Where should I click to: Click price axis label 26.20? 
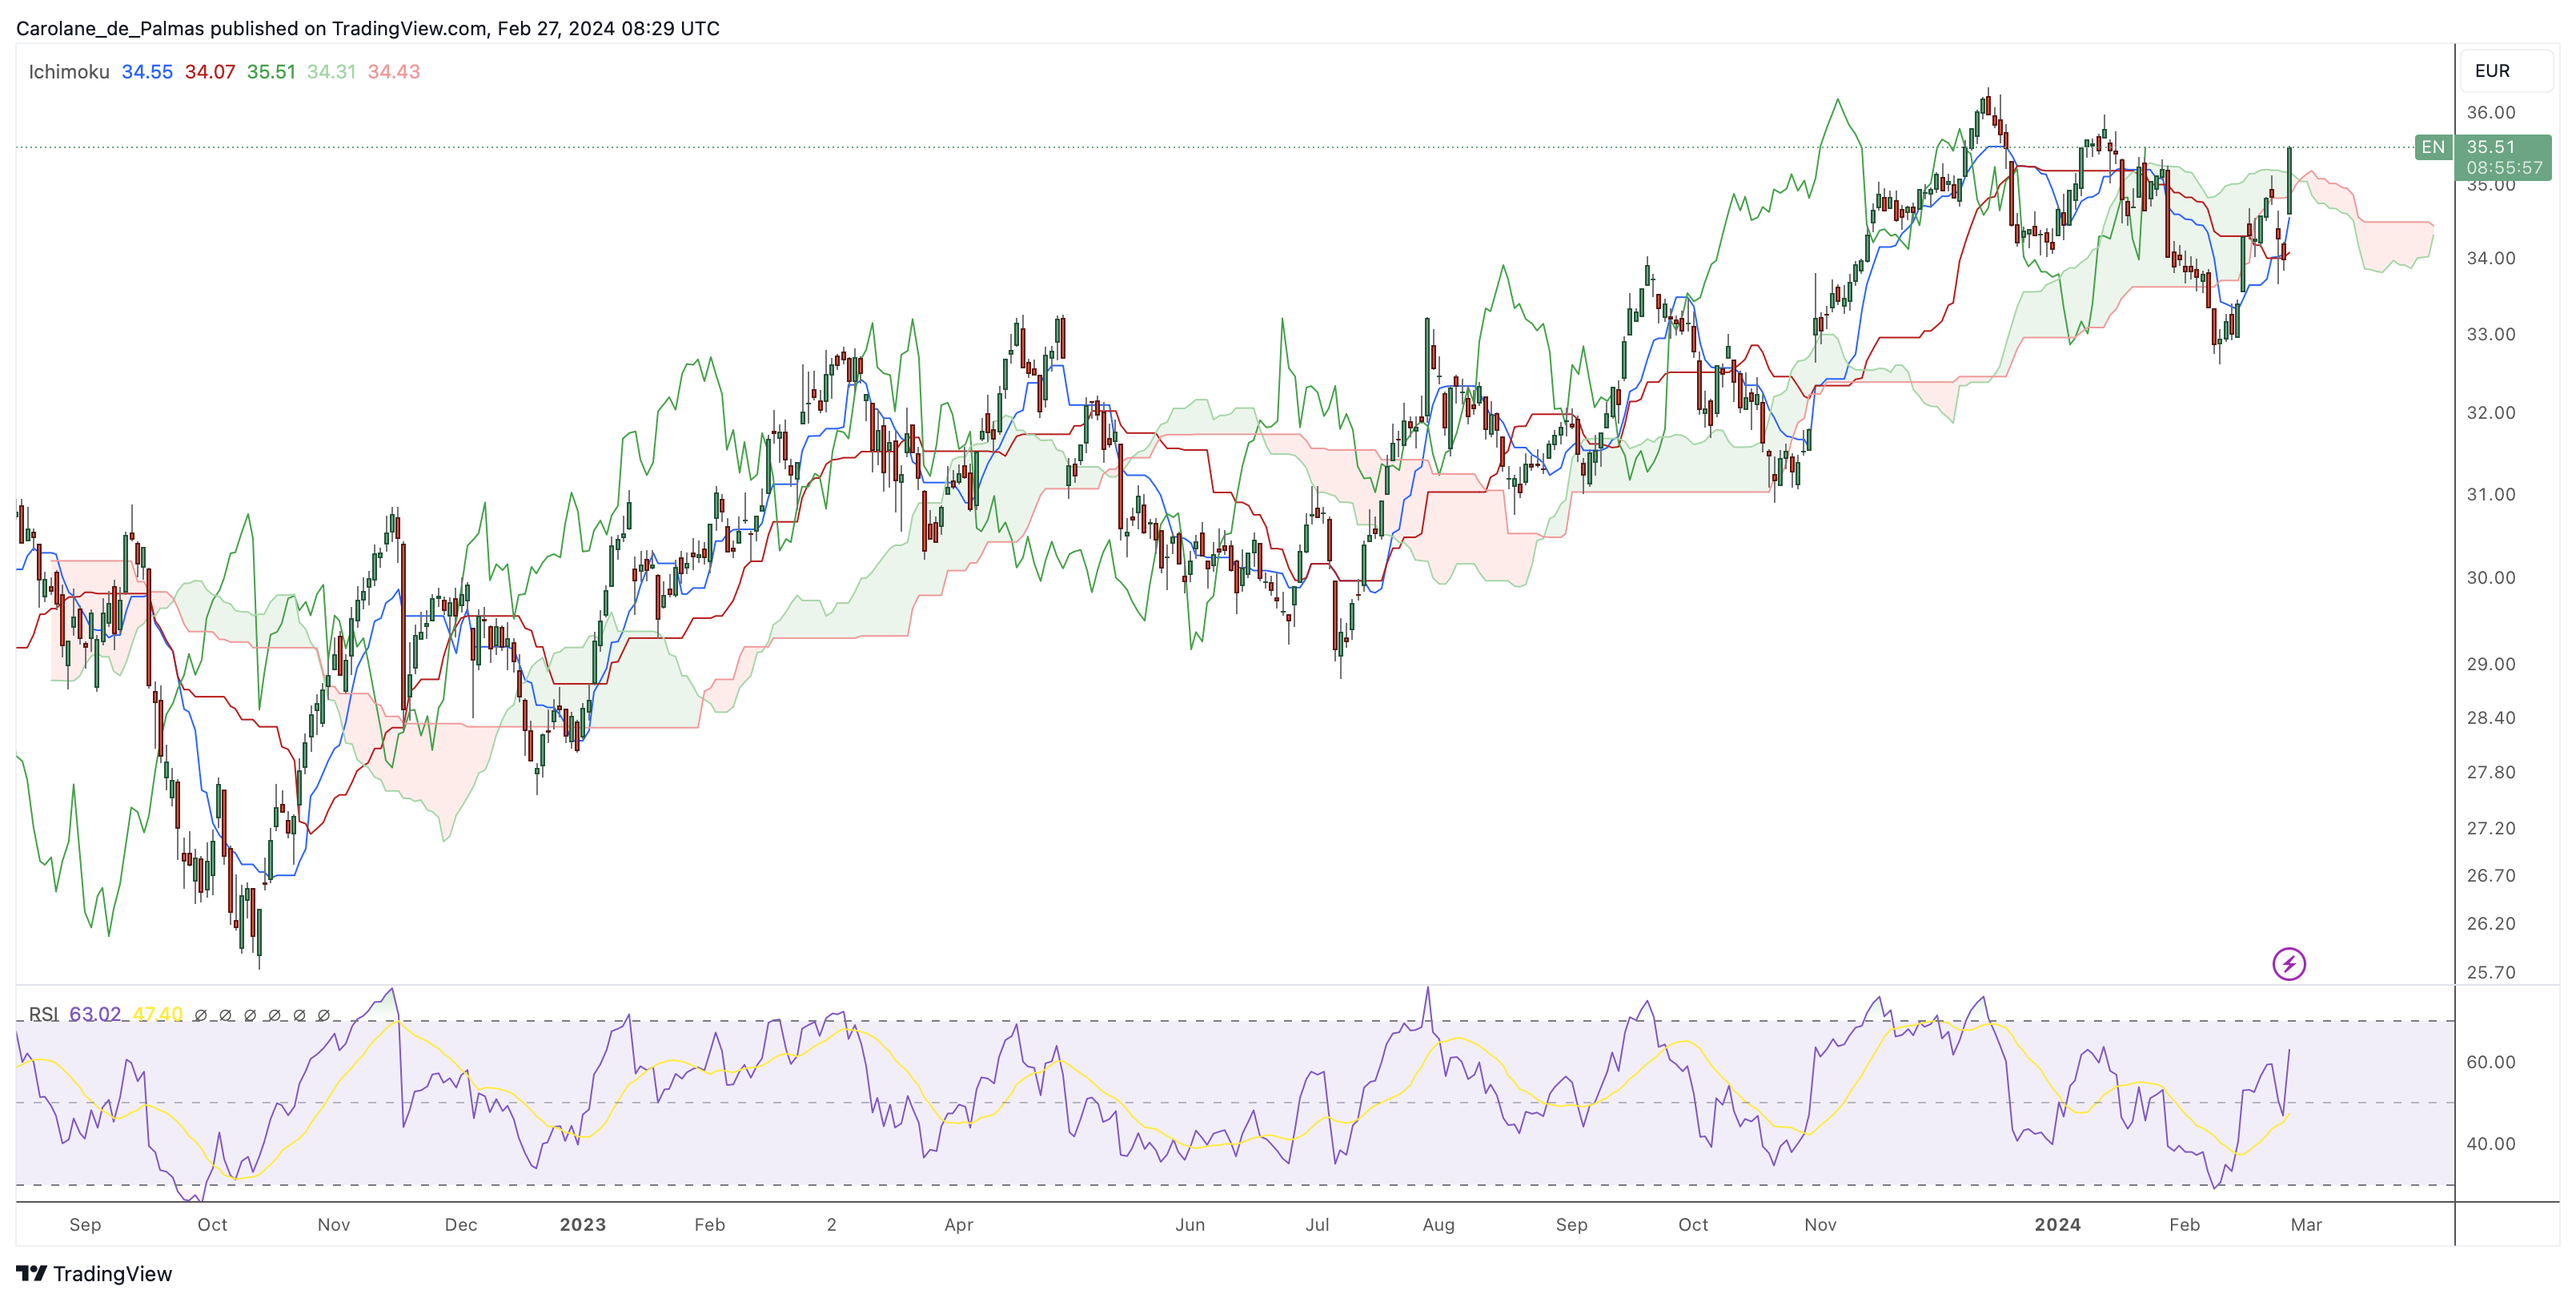(2490, 923)
